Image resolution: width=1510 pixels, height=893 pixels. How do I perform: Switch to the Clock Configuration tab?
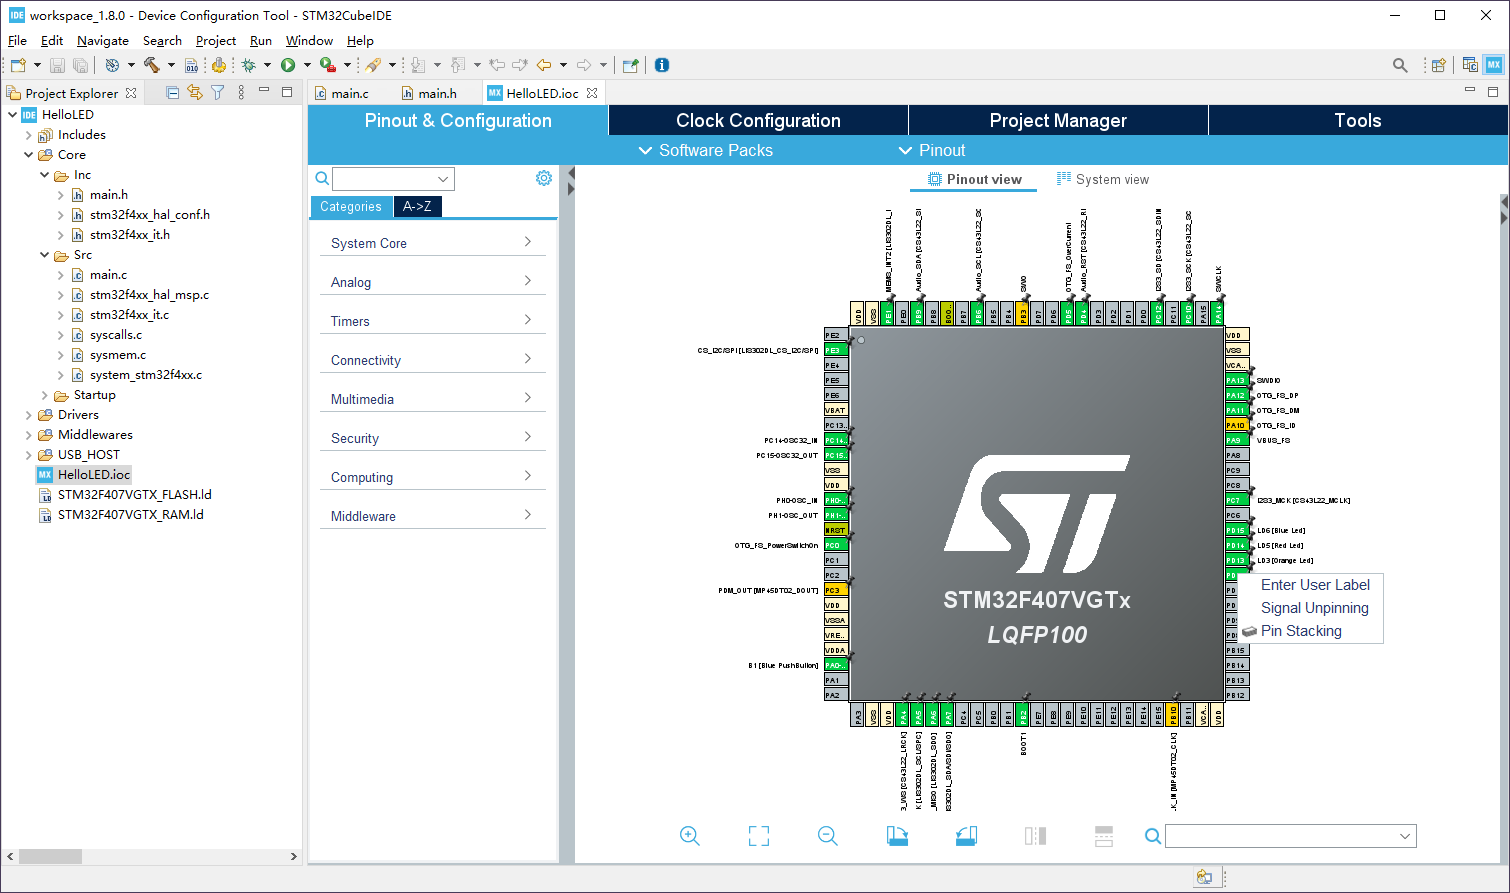(757, 119)
